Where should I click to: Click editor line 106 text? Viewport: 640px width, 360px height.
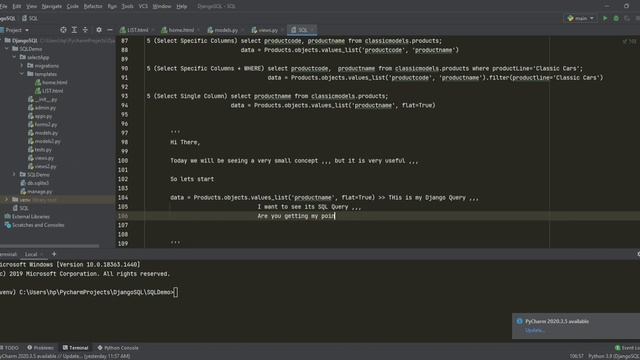point(296,216)
